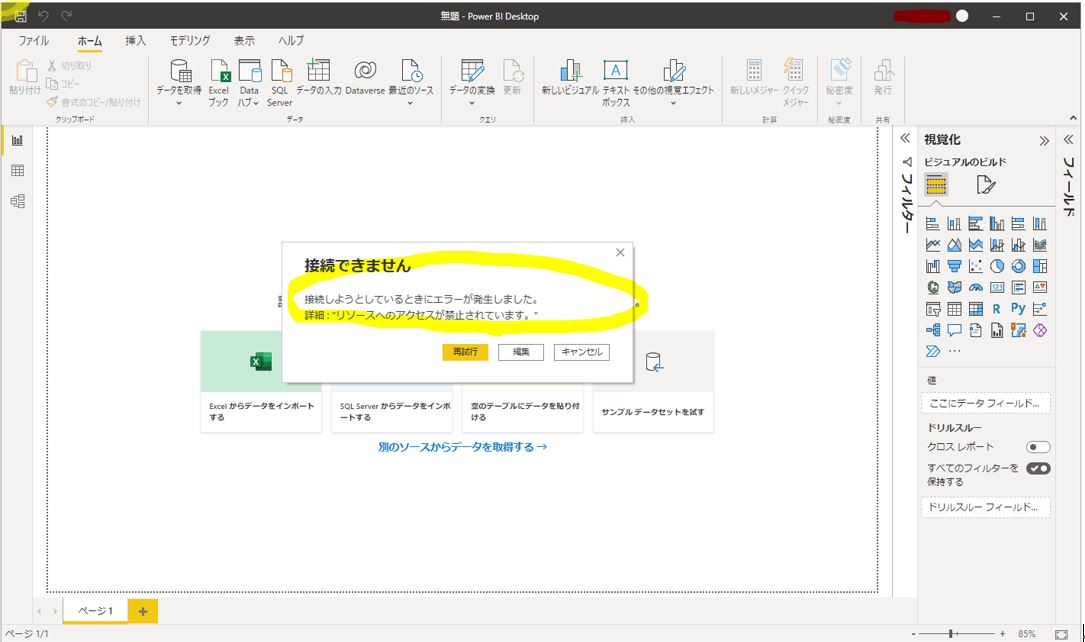Click the Excel ブック icon in ribbon
The width and height of the screenshot is (1085, 642).
[219, 72]
